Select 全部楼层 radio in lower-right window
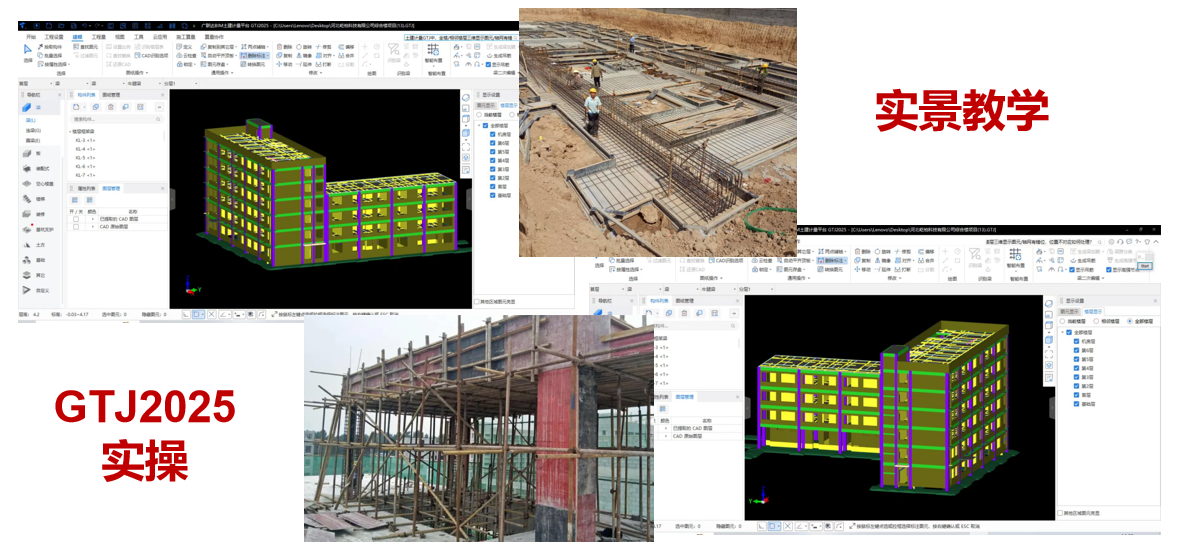The width and height of the screenshot is (1186, 554). (x=1129, y=321)
